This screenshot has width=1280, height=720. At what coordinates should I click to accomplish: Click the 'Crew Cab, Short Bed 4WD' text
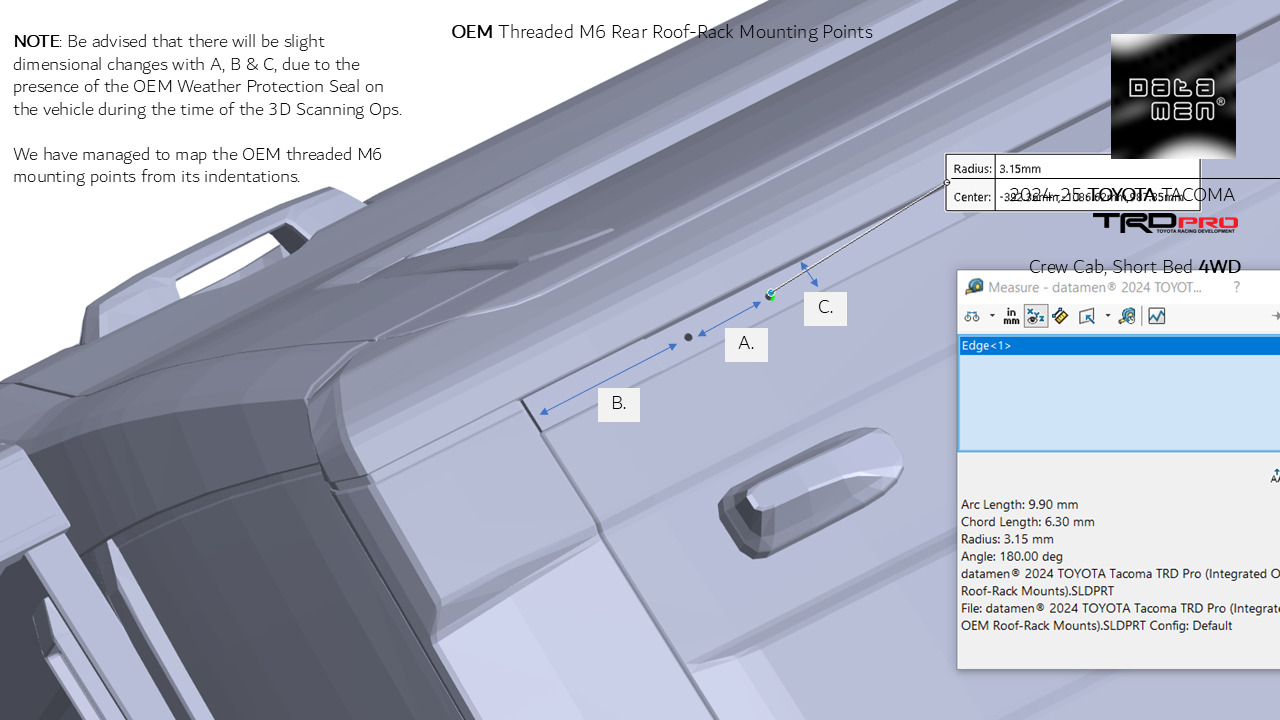point(1135,267)
